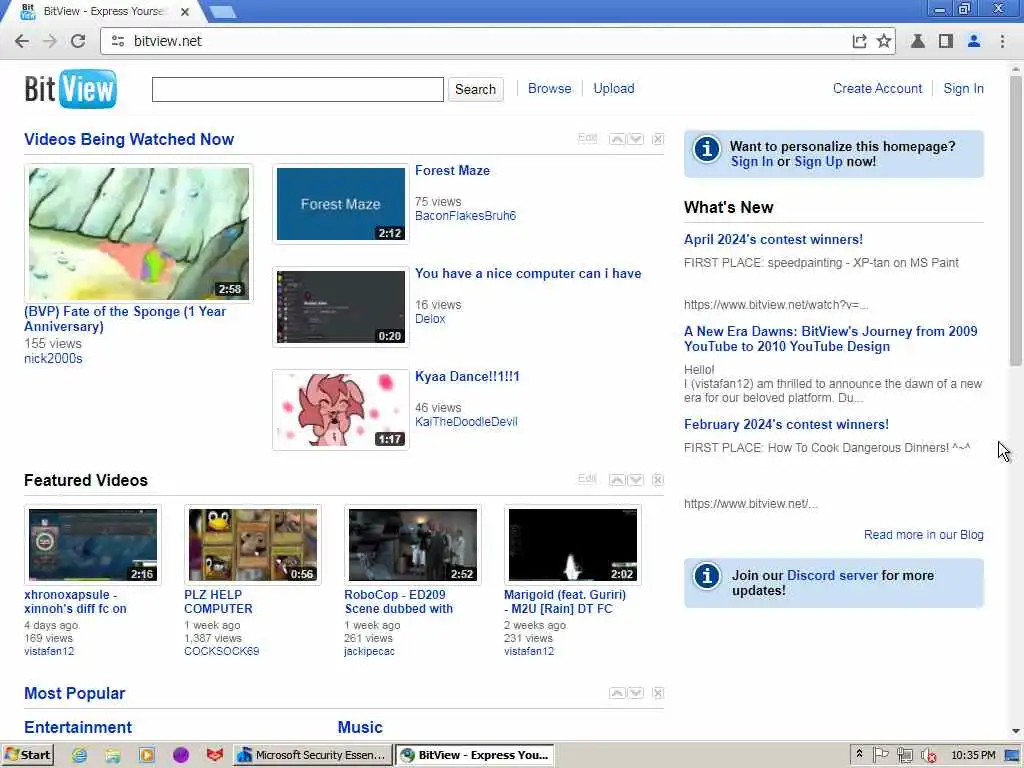
Task: Reload the bitview.net page
Action: (78, 41)
